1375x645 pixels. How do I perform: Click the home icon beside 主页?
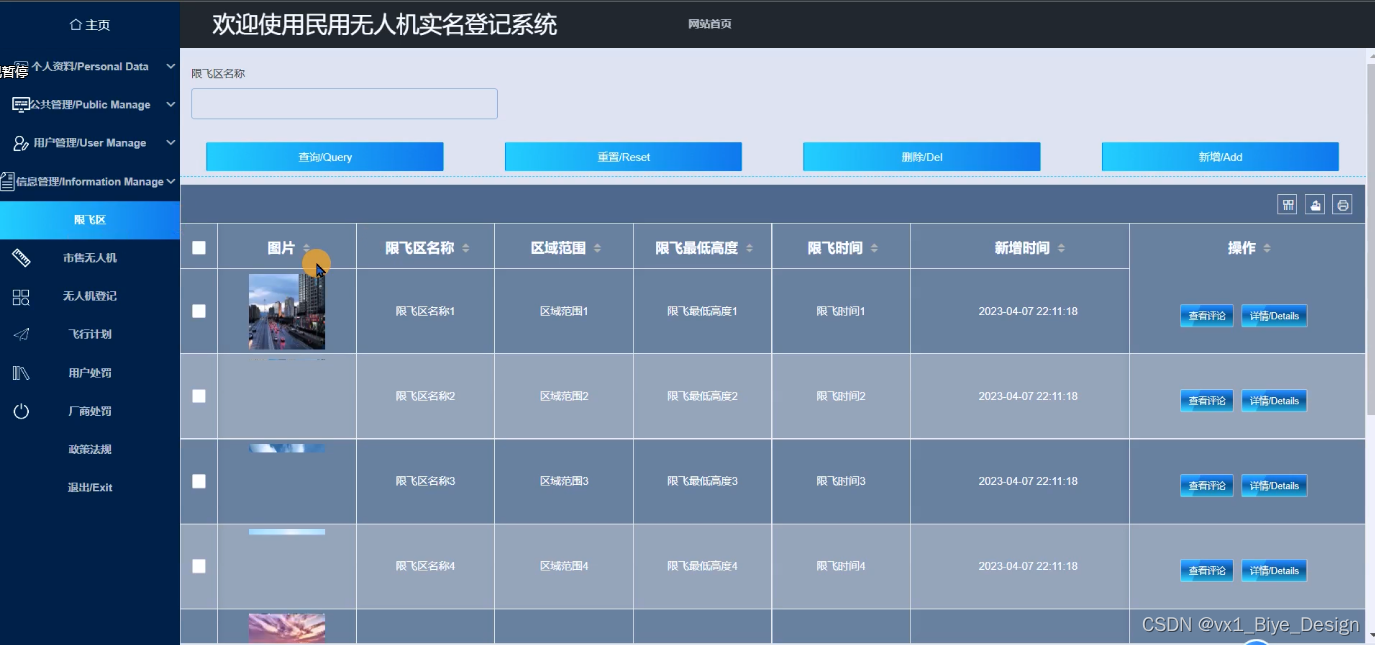point(75,25)
